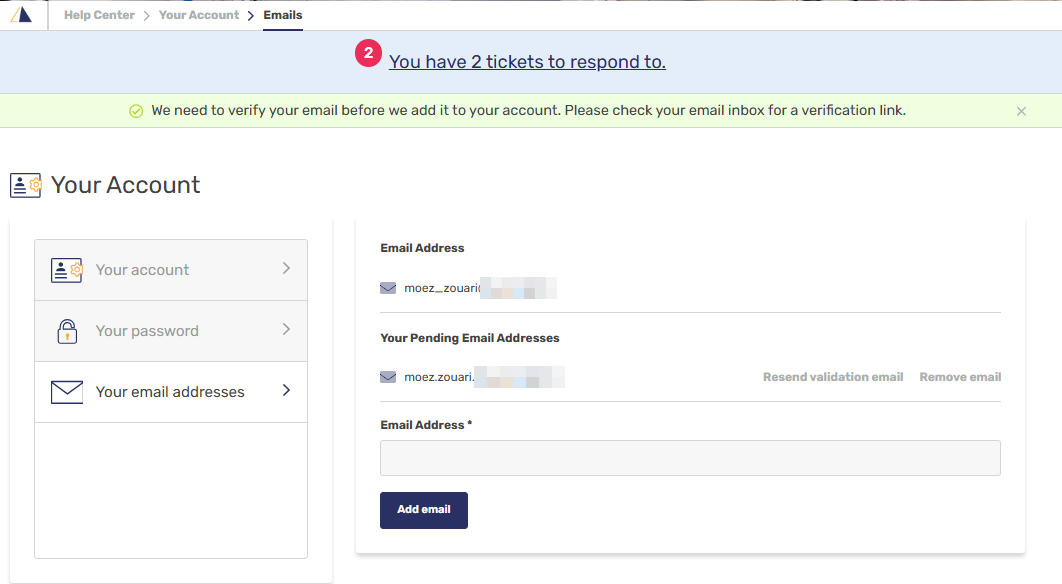Select the envelope icon next to the pending email
Viewport: 1062px width, 584px height.
pyautogui.click(x=388, y=377)
